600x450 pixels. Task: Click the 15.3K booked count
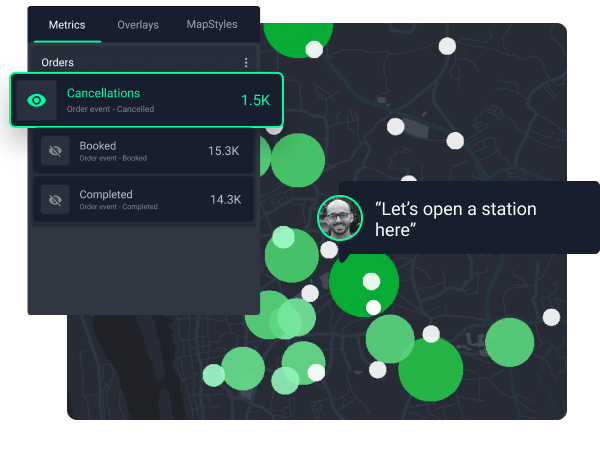(224, 151)
